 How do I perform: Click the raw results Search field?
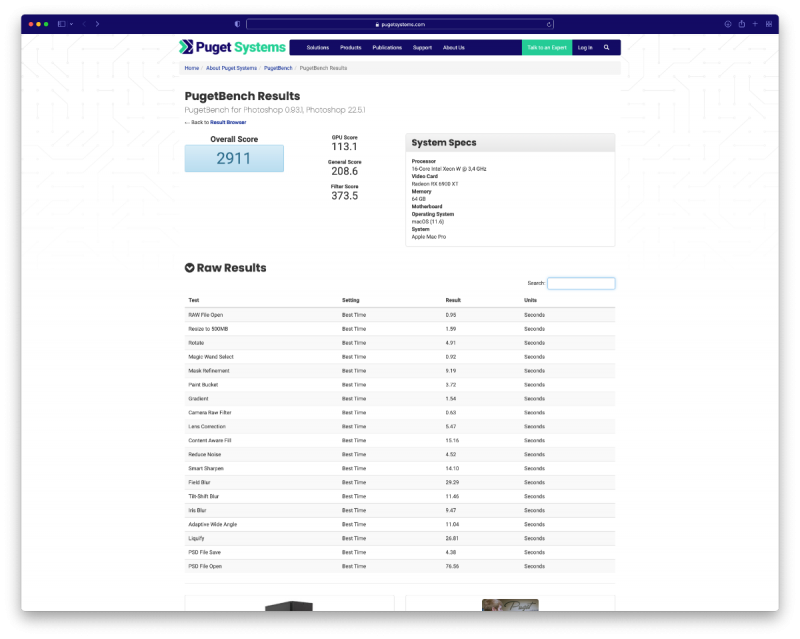(x=581, y=283)
